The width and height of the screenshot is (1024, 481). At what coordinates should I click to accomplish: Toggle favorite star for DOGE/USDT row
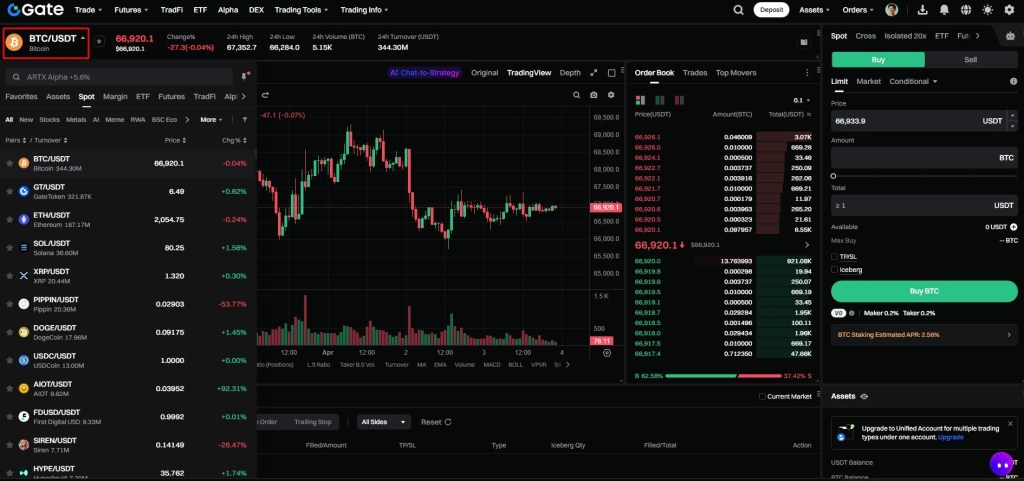click(x=9, y=332)
